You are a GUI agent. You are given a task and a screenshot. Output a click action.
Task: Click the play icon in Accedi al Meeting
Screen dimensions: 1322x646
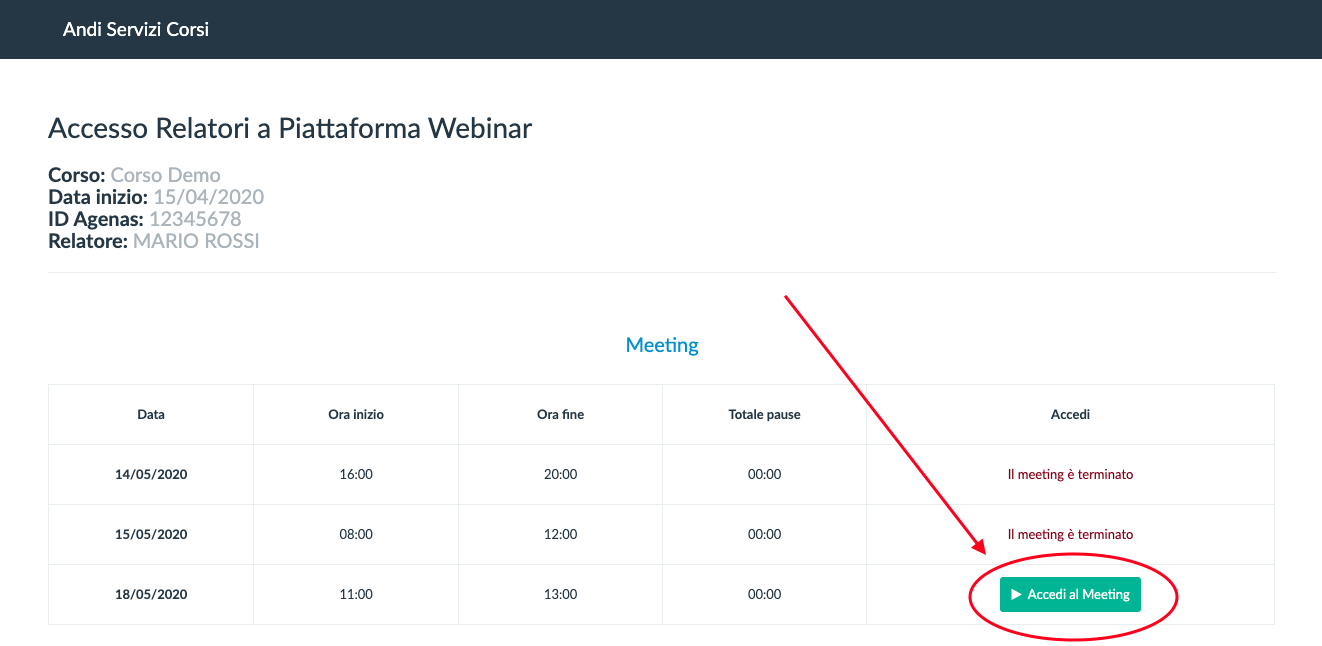[1016, 595]
